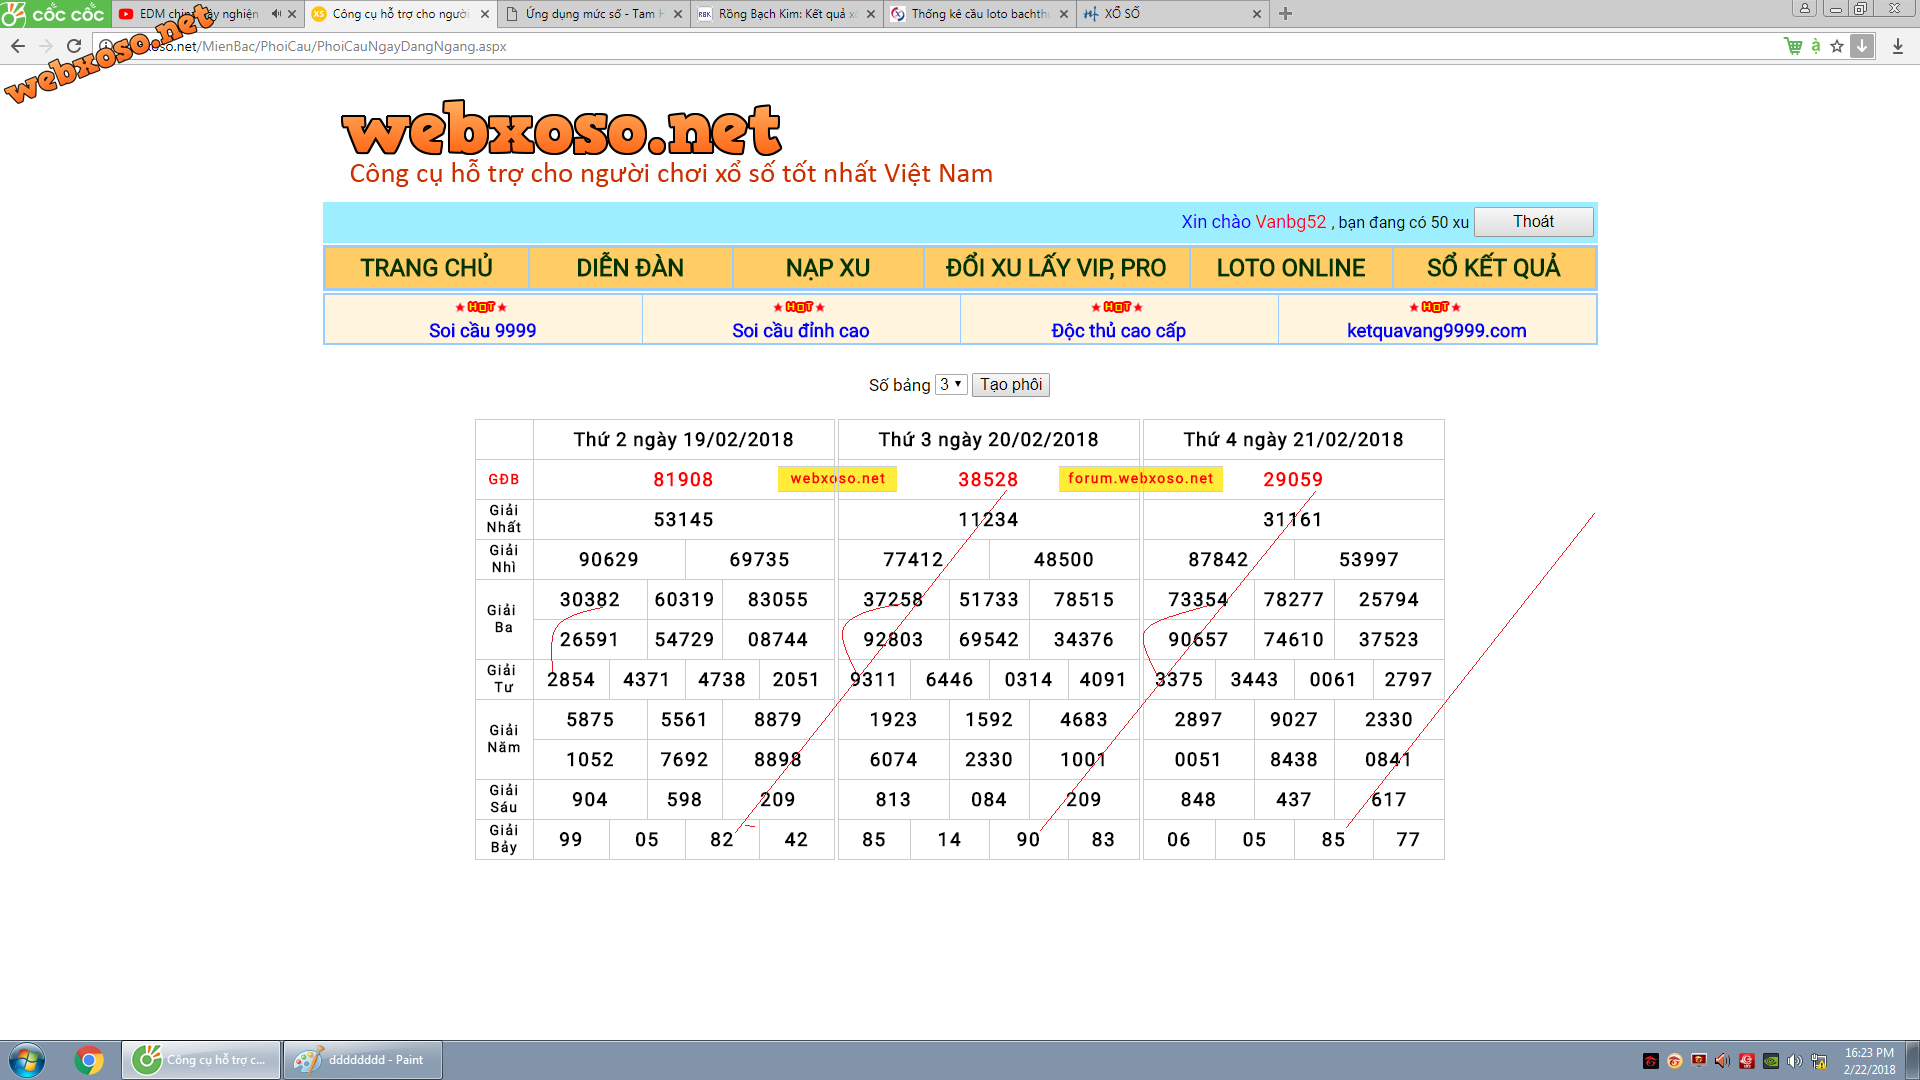Screen dimensions: 1920x1080
Task: Click special prize 29059
Action: coord(1293,480)
